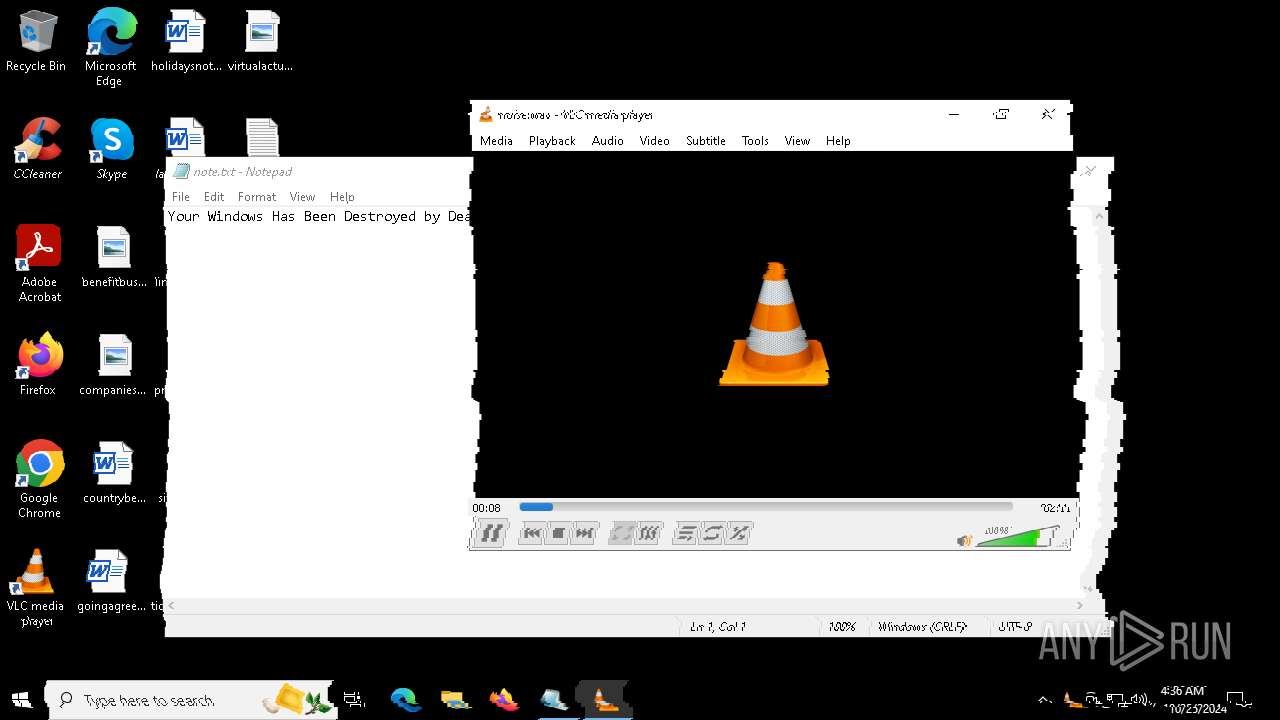This screenshot has width=1280, height=720.
Task: Click Notepad scroll up arrow
Action: tap(1100, 216)
